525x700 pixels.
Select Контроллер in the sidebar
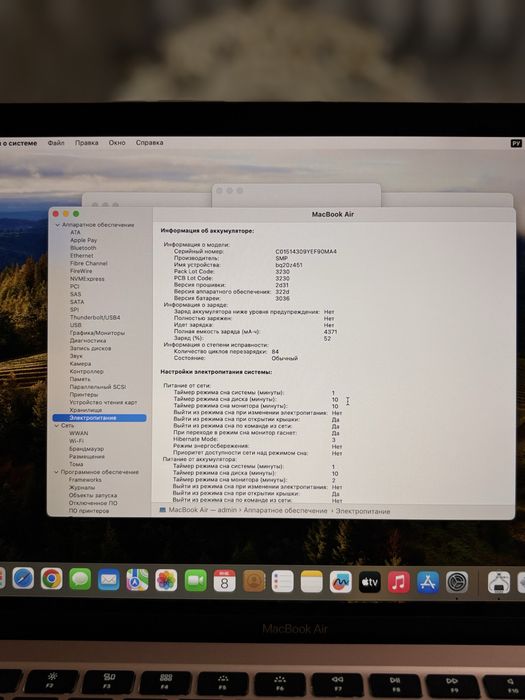87,371
